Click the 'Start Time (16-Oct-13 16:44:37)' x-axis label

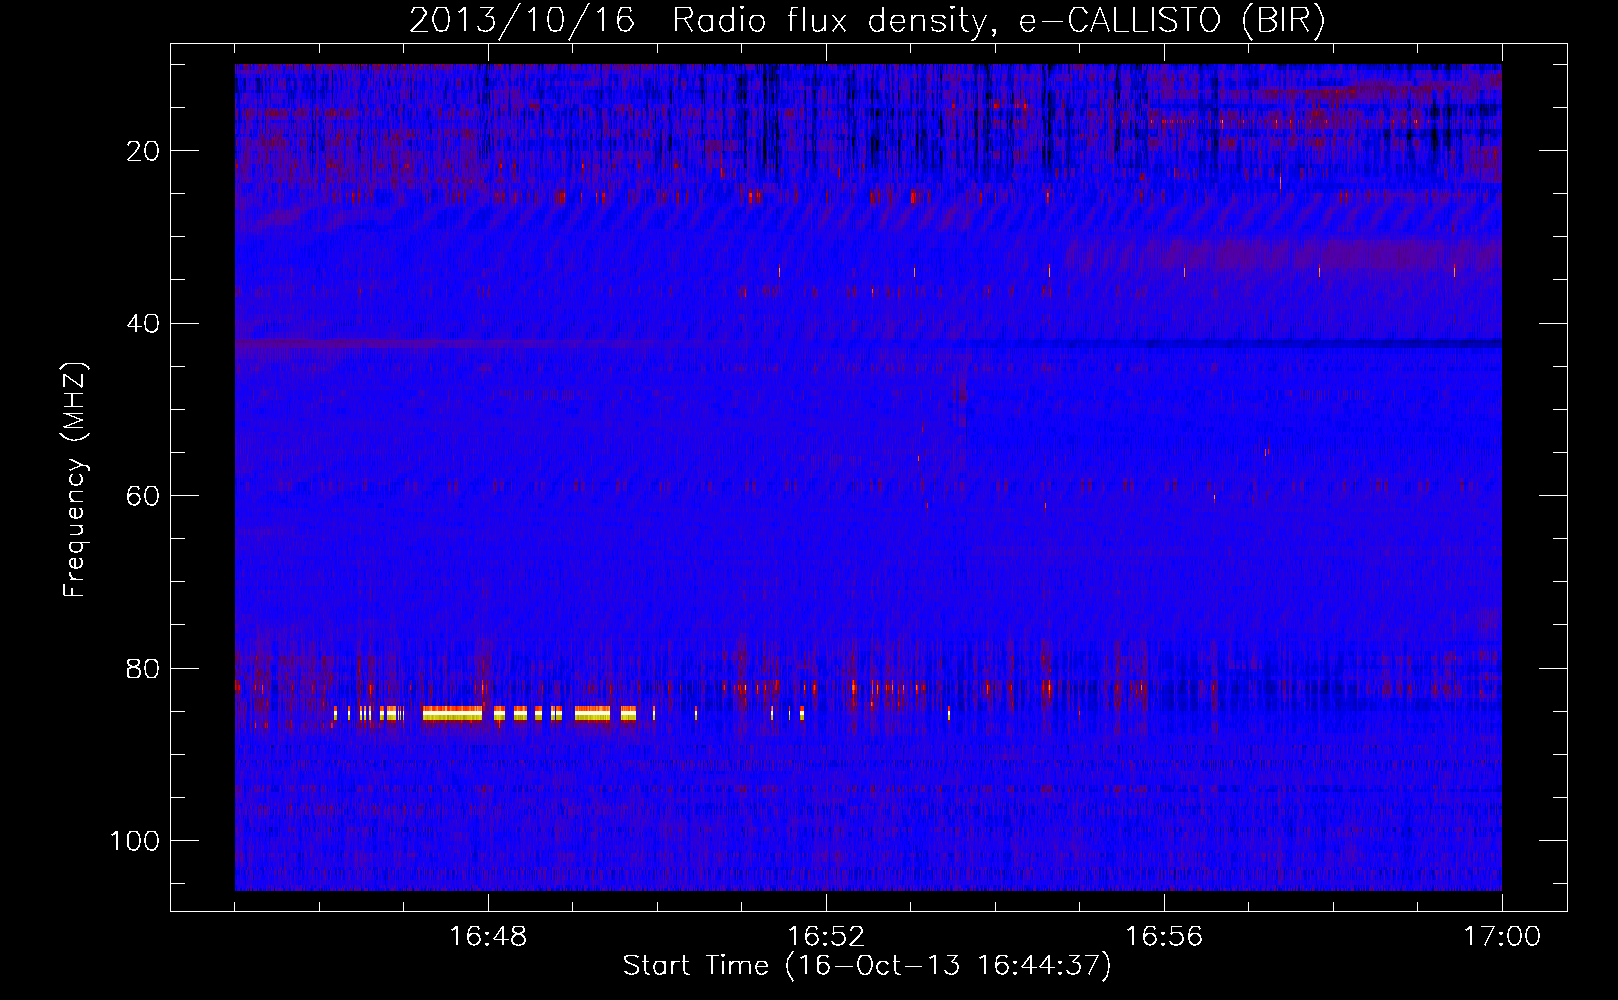[x=867, y=966]
